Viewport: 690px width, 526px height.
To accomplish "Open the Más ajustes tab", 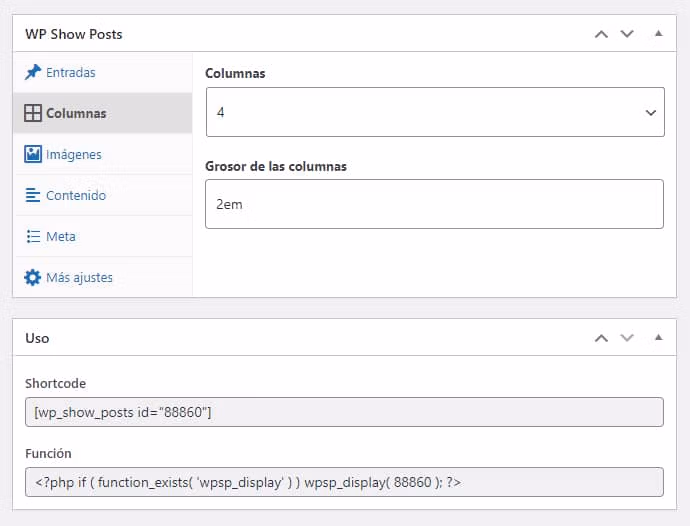I will [103, 277].
